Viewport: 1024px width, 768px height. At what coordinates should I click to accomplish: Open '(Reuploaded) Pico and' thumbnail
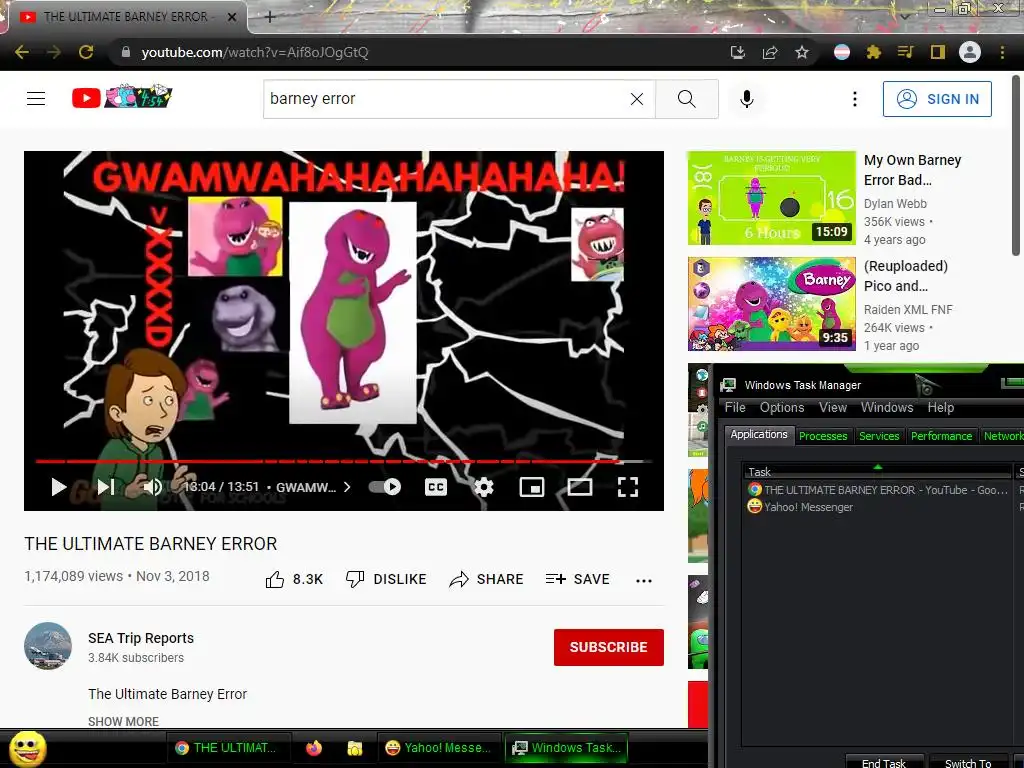[771, 304]
